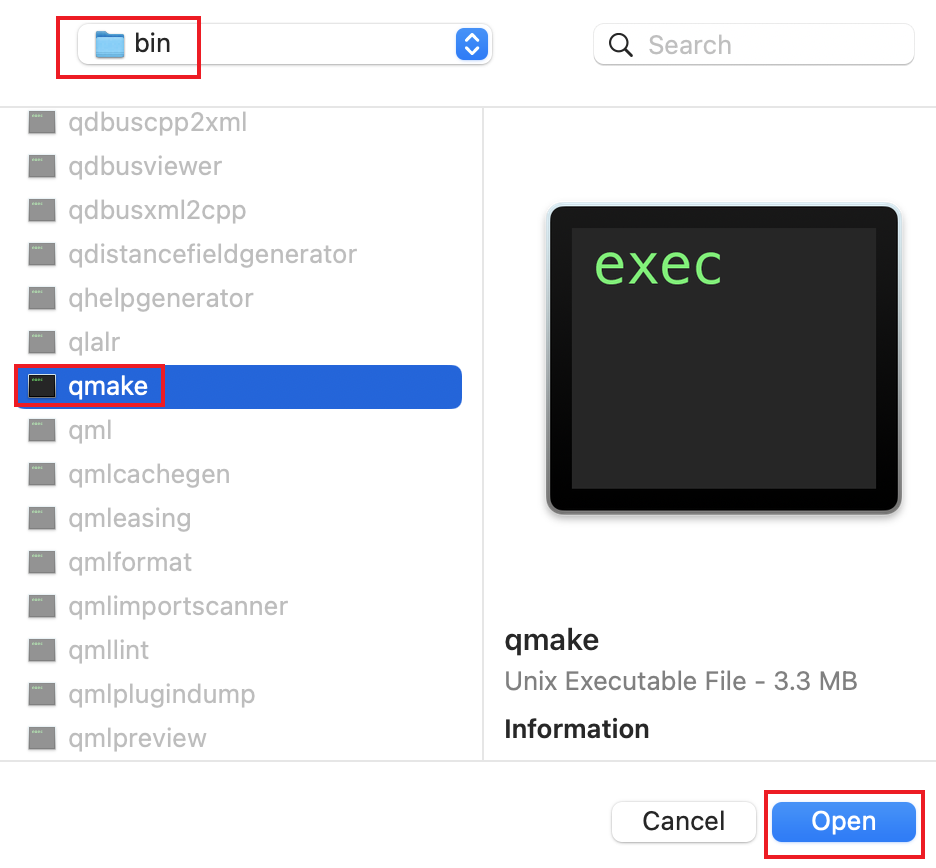Click the large exec preview thumbnail
Screen dimensions: 936x868
pyautogui.click(x=724, y=358)
